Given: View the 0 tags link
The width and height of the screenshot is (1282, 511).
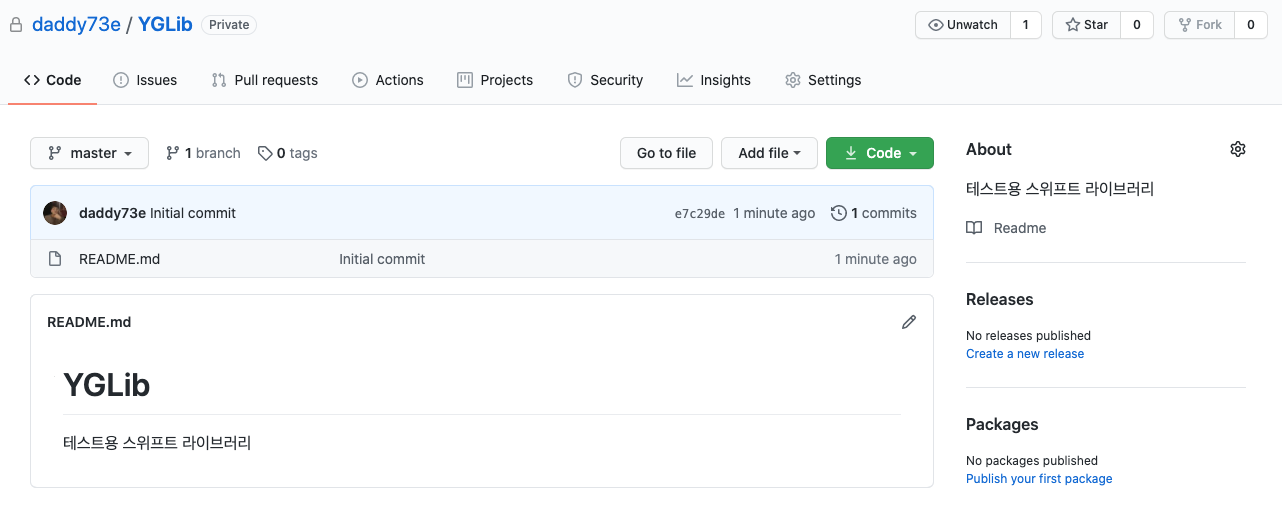Looking at the screenshot, I should pyautogui.click(x=288, y=153).
